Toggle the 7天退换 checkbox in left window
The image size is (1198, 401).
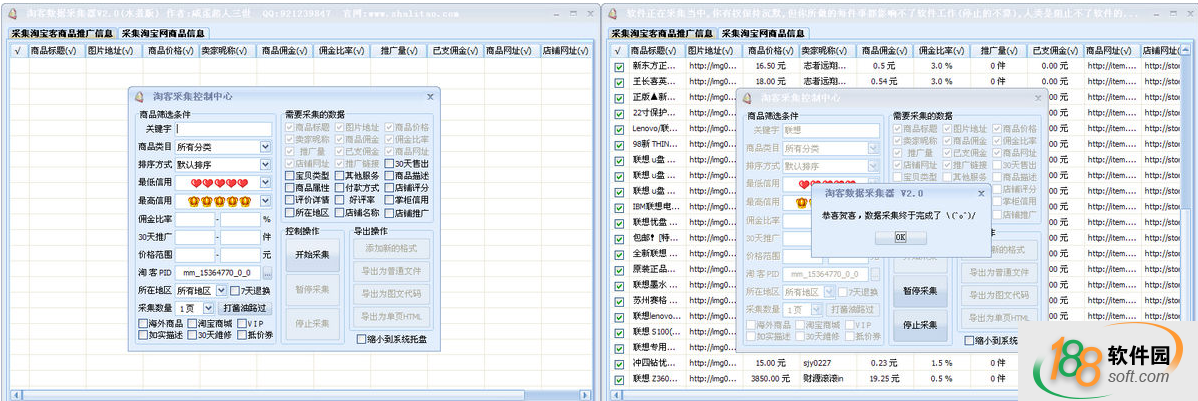(x=235, y=290)
